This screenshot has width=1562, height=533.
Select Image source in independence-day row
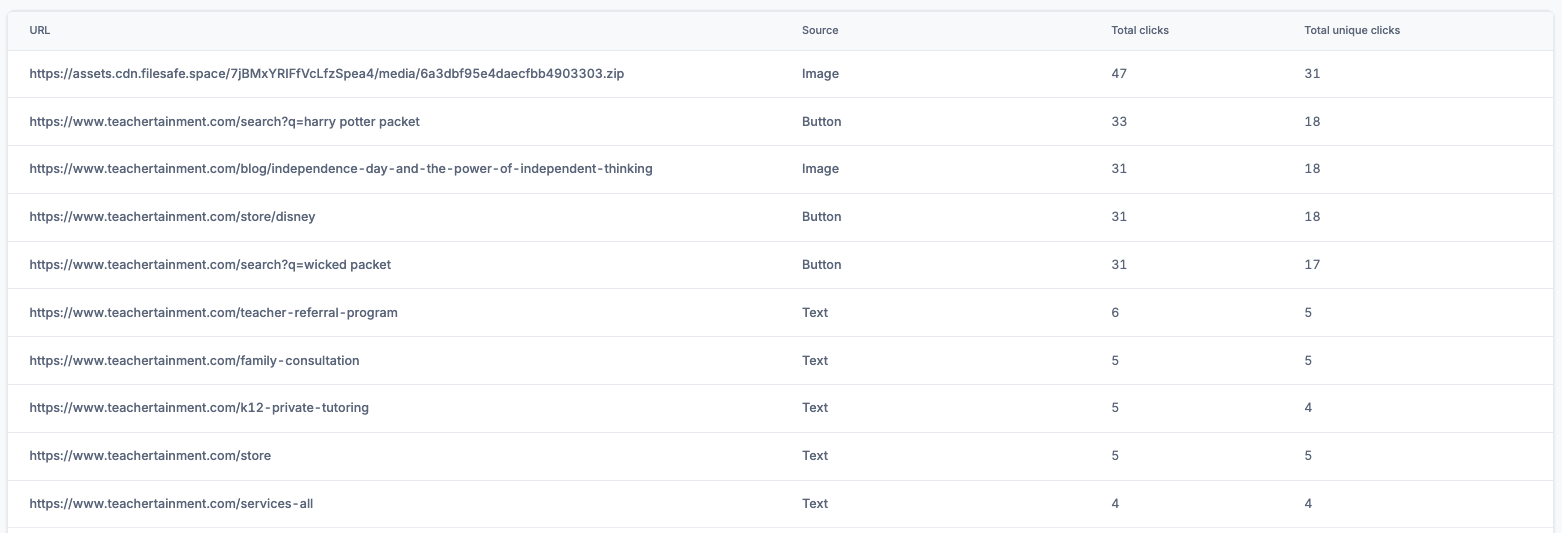[820, 169]
